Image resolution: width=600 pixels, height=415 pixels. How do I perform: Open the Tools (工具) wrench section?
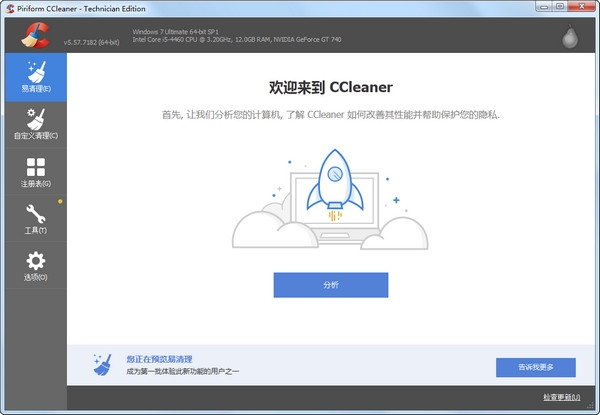(36, 219)
